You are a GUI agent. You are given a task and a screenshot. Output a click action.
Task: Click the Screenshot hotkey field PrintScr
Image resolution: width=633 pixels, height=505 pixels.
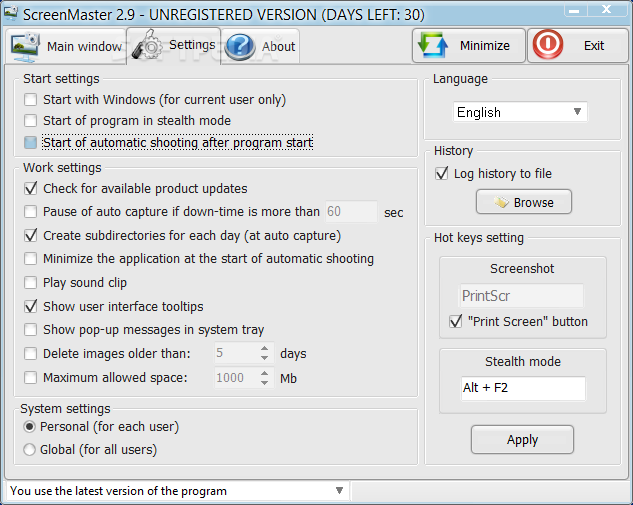[522, 295]
